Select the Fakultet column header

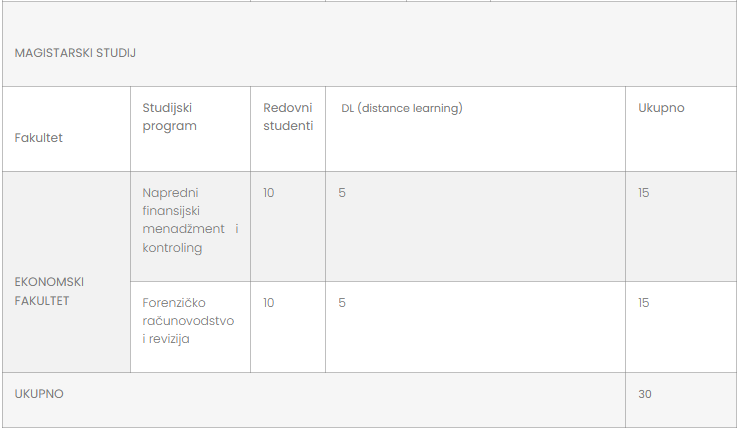[39, 138]
